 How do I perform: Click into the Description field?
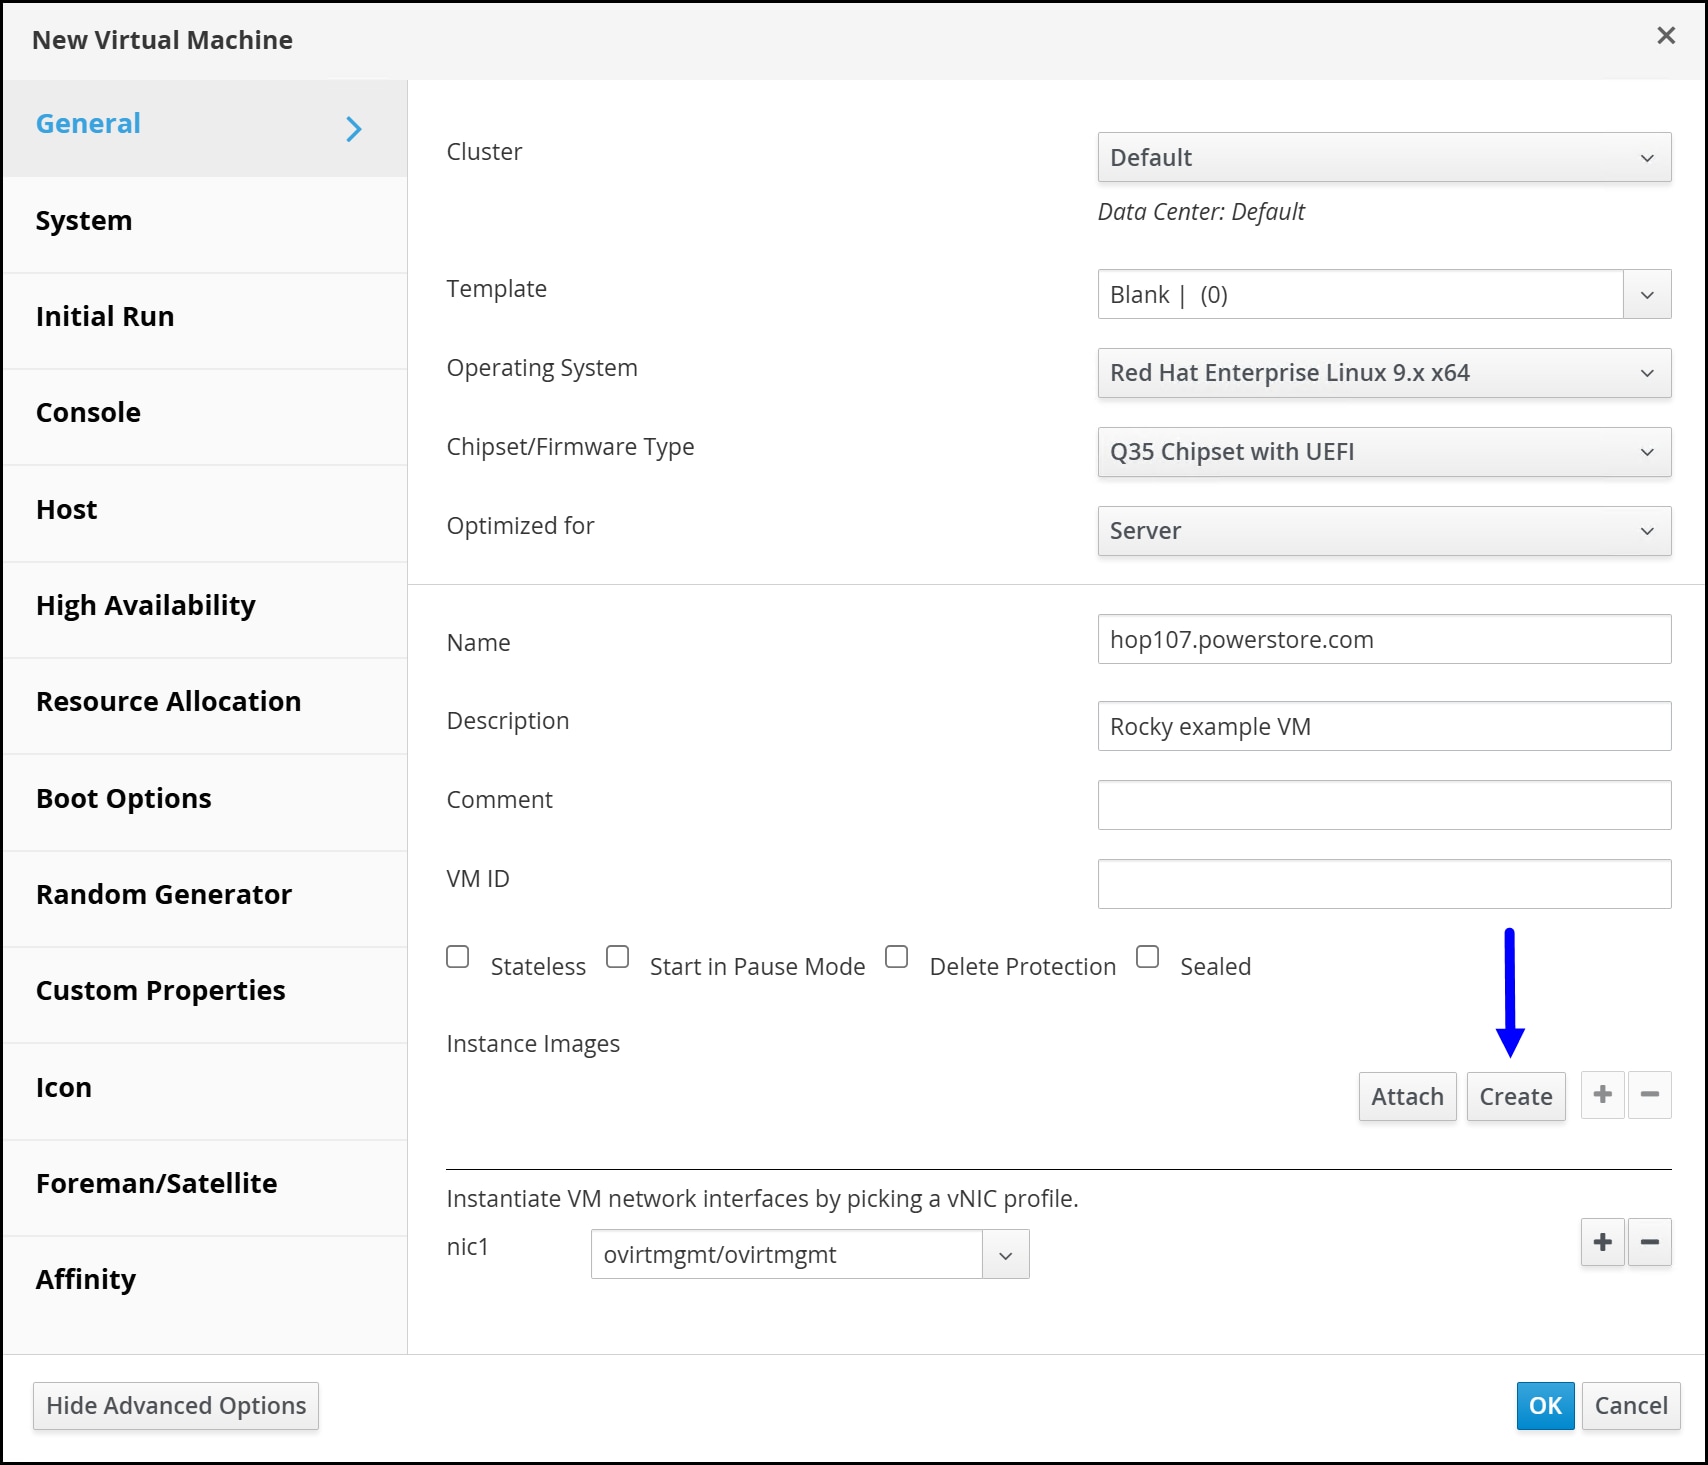[1384, 726]
